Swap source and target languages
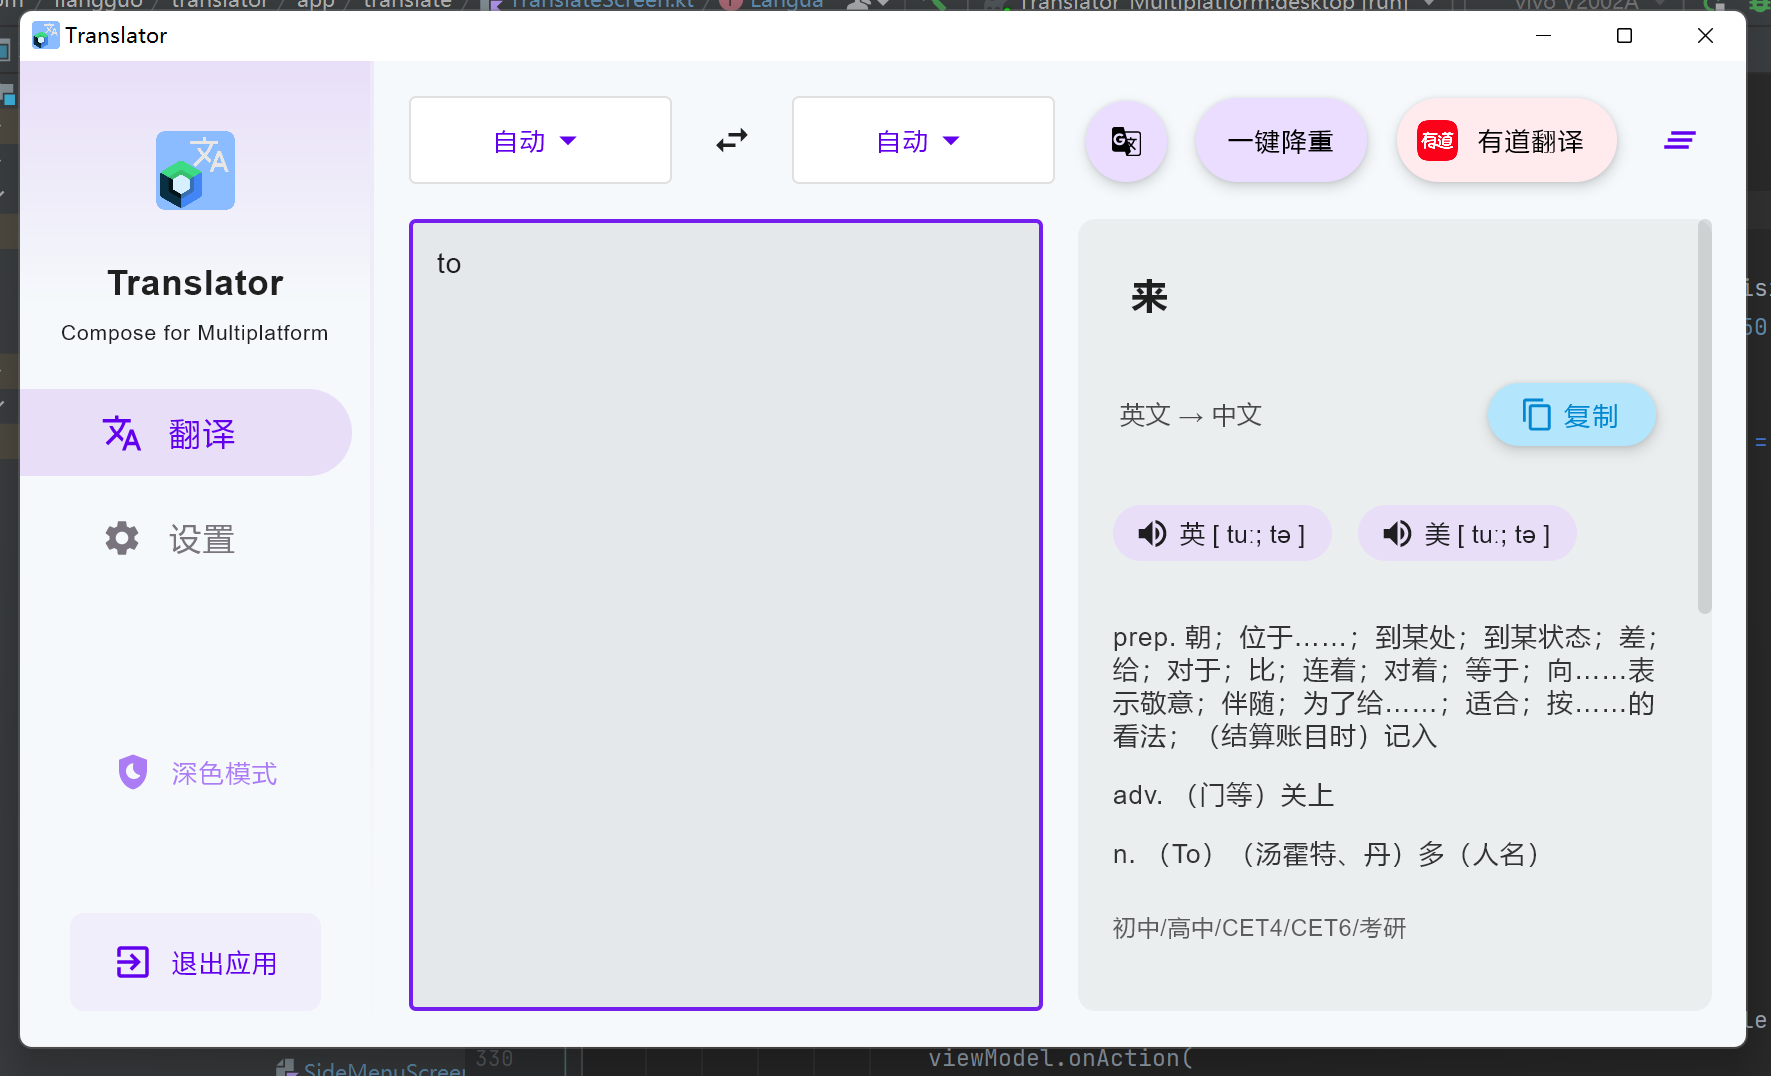This screenshot has width=1771, height=1076. [x=732, y=140]
